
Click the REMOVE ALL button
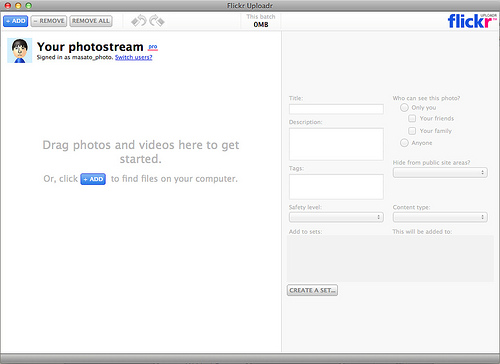(91, 21)
